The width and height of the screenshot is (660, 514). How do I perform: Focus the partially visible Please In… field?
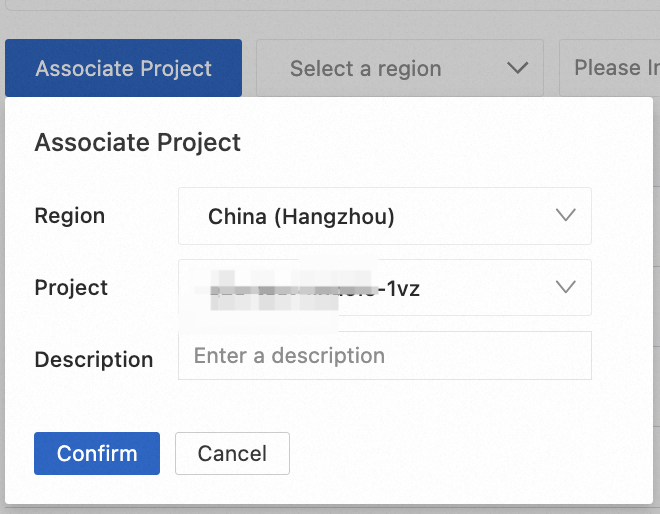tap(612, 68)
